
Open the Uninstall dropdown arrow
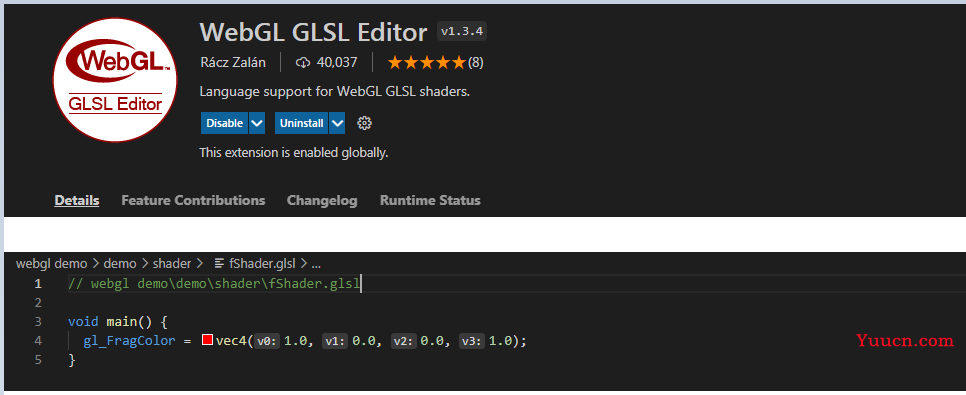(337, 123)
